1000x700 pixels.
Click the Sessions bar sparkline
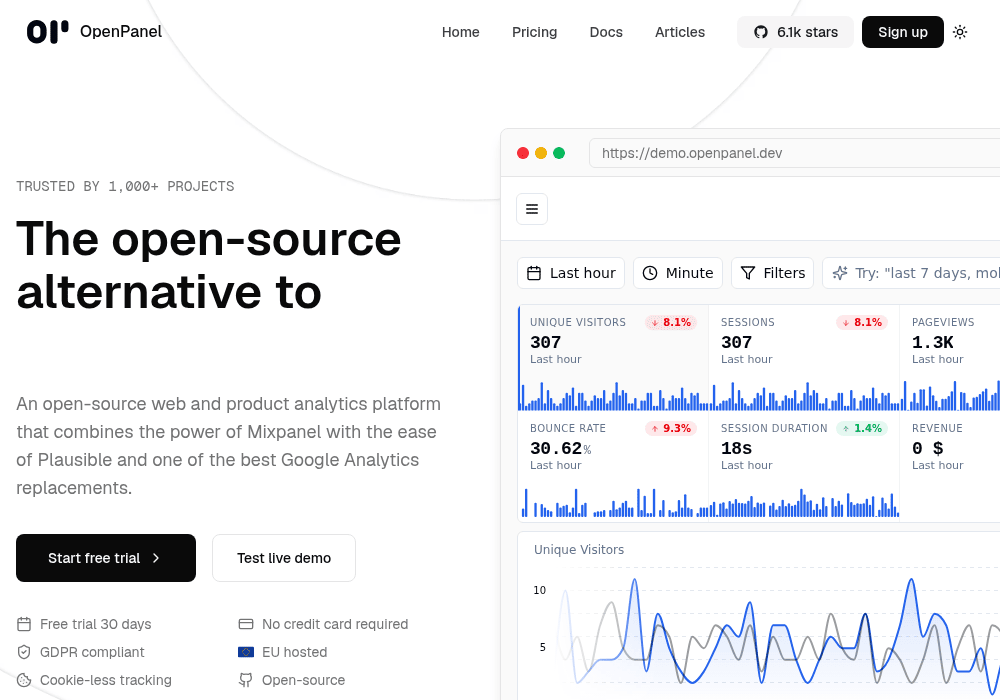(805, 396)
